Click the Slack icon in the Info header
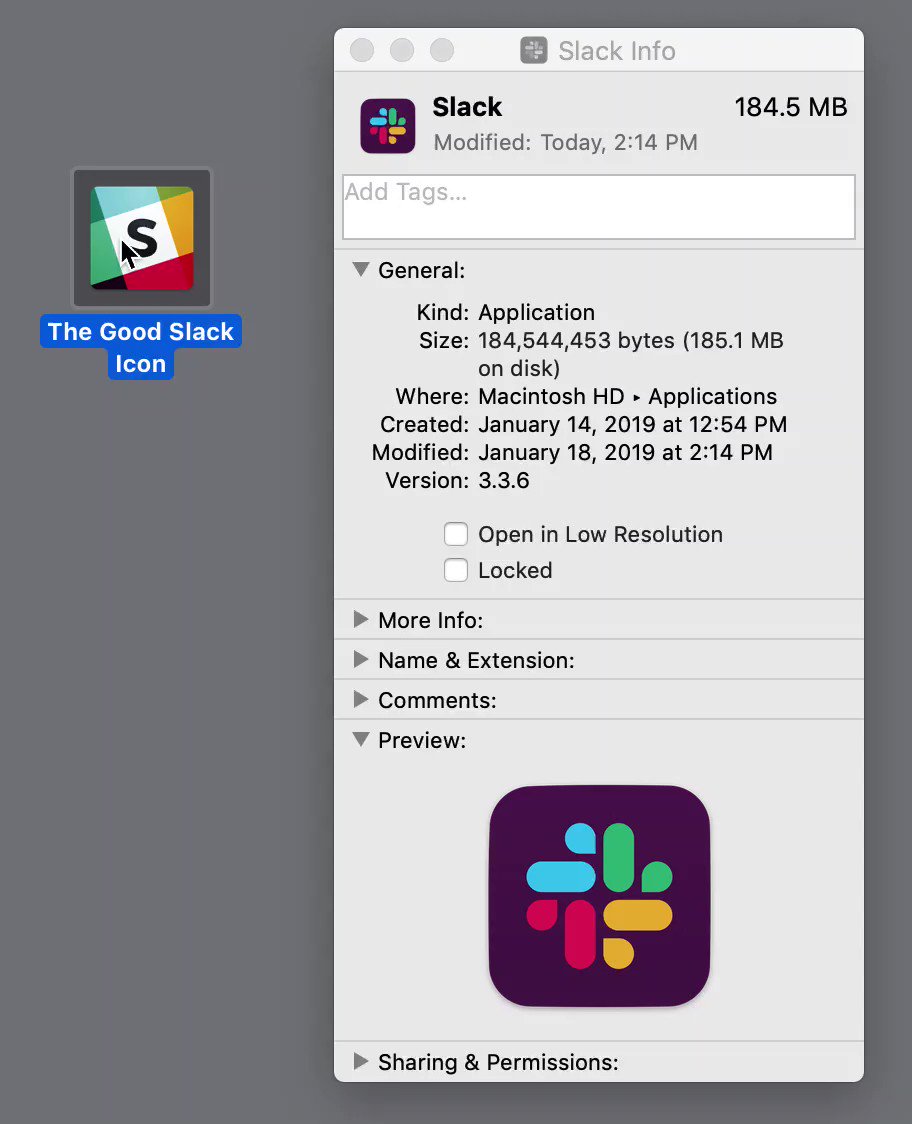This screenshot has width=912, height=1124. click(x=388, y=126)
